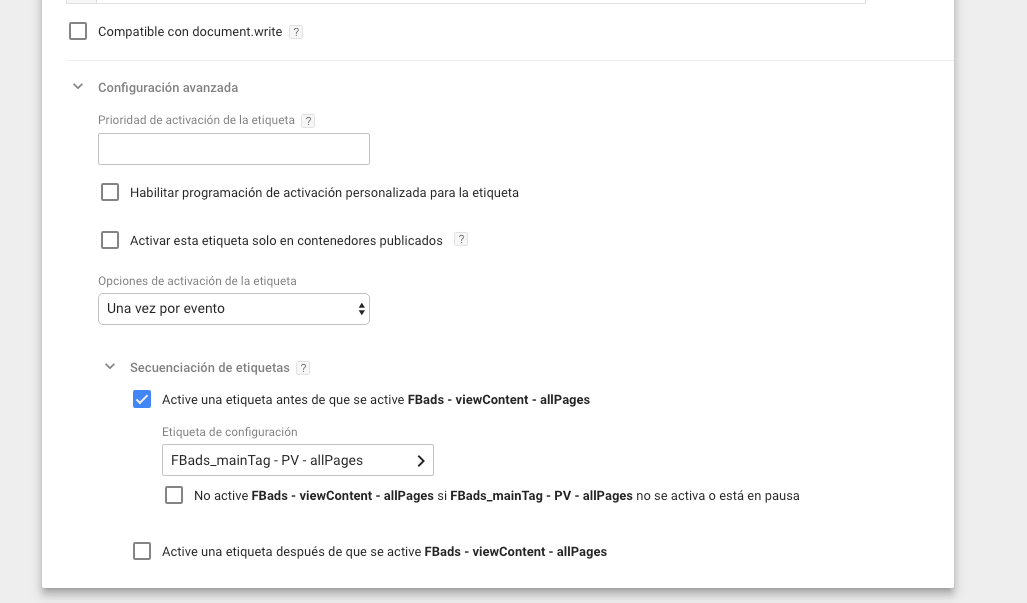Click up-down arrows on Una vez por evento
This screenshot has height=603, width=1027.
pos(361,309)
